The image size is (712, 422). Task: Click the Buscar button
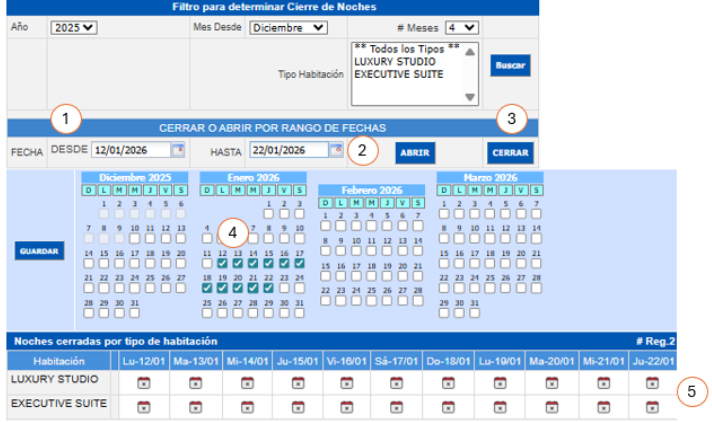(510, 65)
